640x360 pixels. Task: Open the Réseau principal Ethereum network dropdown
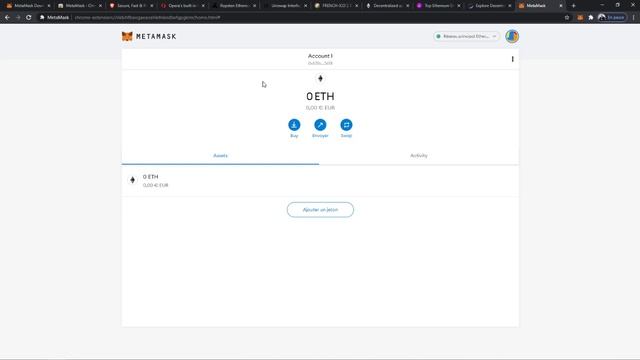coord(467,36)
